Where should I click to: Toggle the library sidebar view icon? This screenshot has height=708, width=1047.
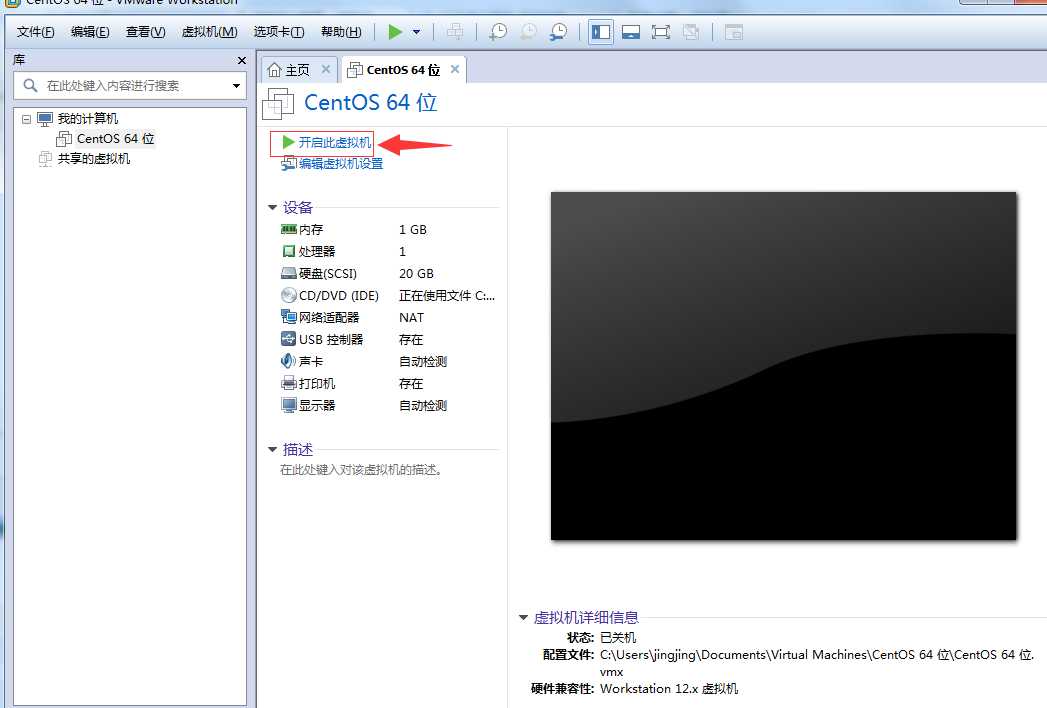tap(601, 31)
